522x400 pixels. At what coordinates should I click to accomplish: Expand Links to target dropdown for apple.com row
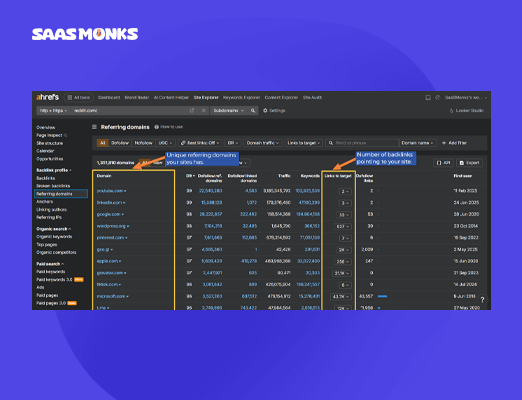coord(343,262)
